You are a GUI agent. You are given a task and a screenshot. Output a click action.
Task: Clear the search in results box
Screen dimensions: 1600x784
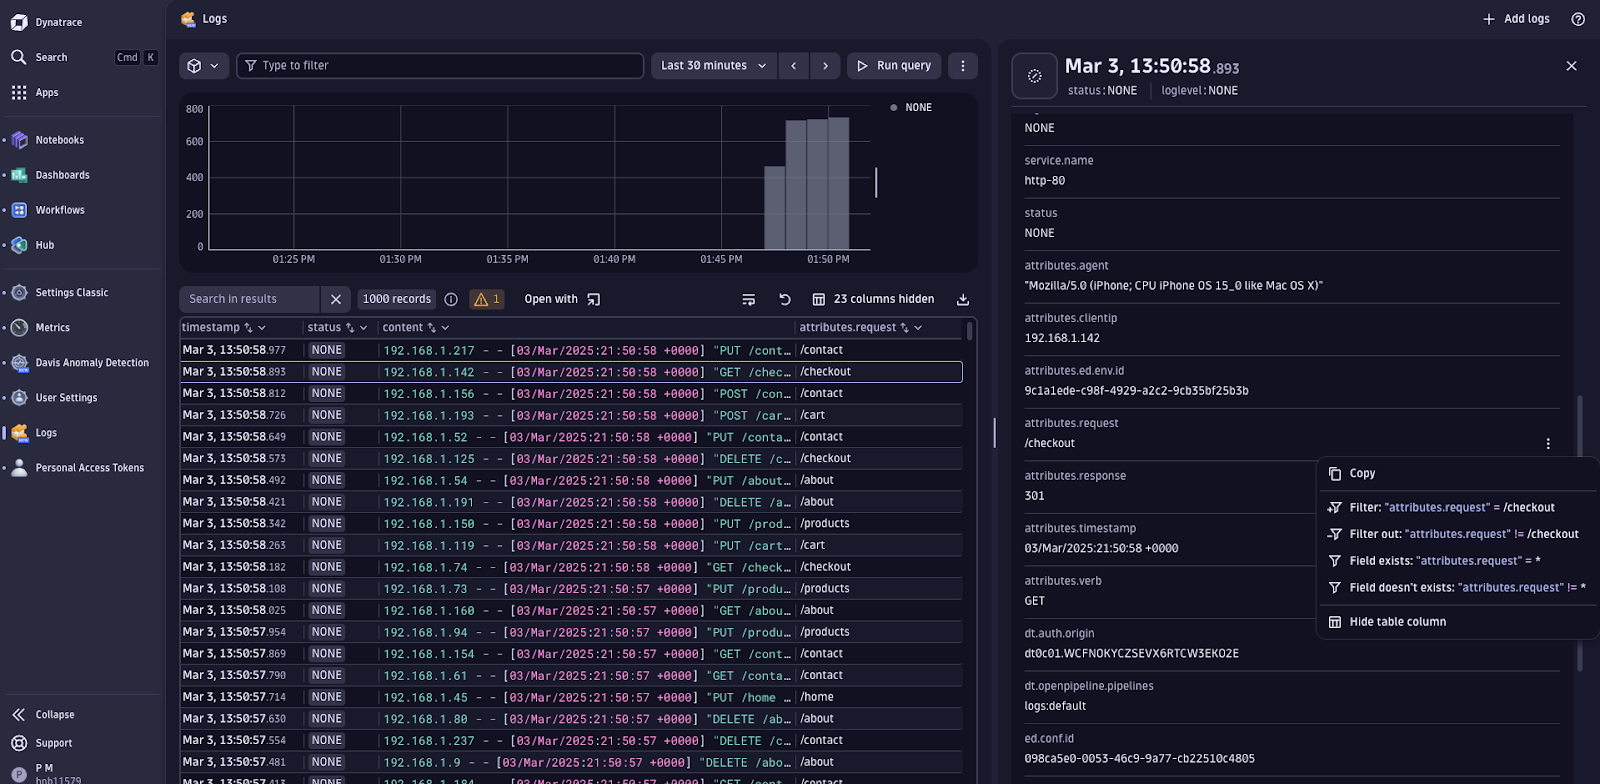pyautogui.click(x=336, y=299)
